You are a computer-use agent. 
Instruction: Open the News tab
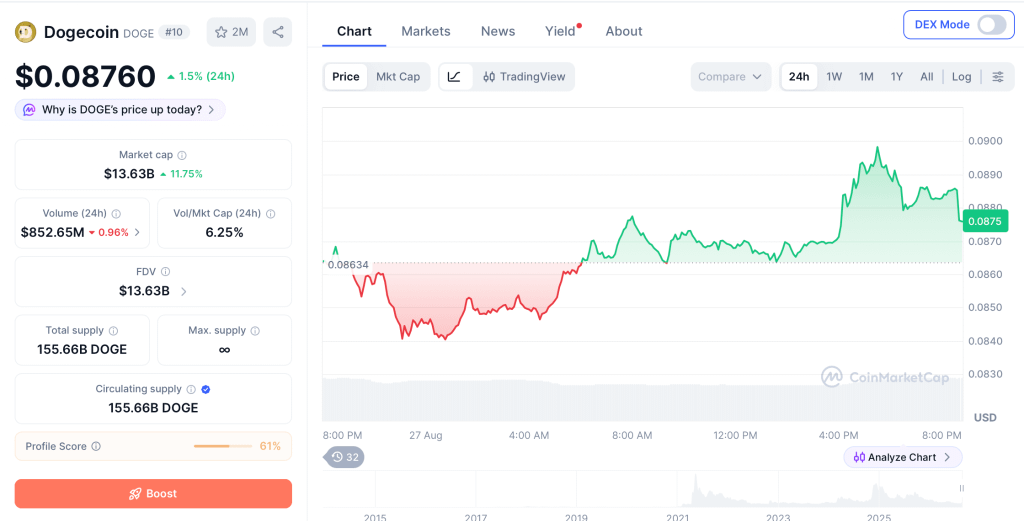coord(498,31)
